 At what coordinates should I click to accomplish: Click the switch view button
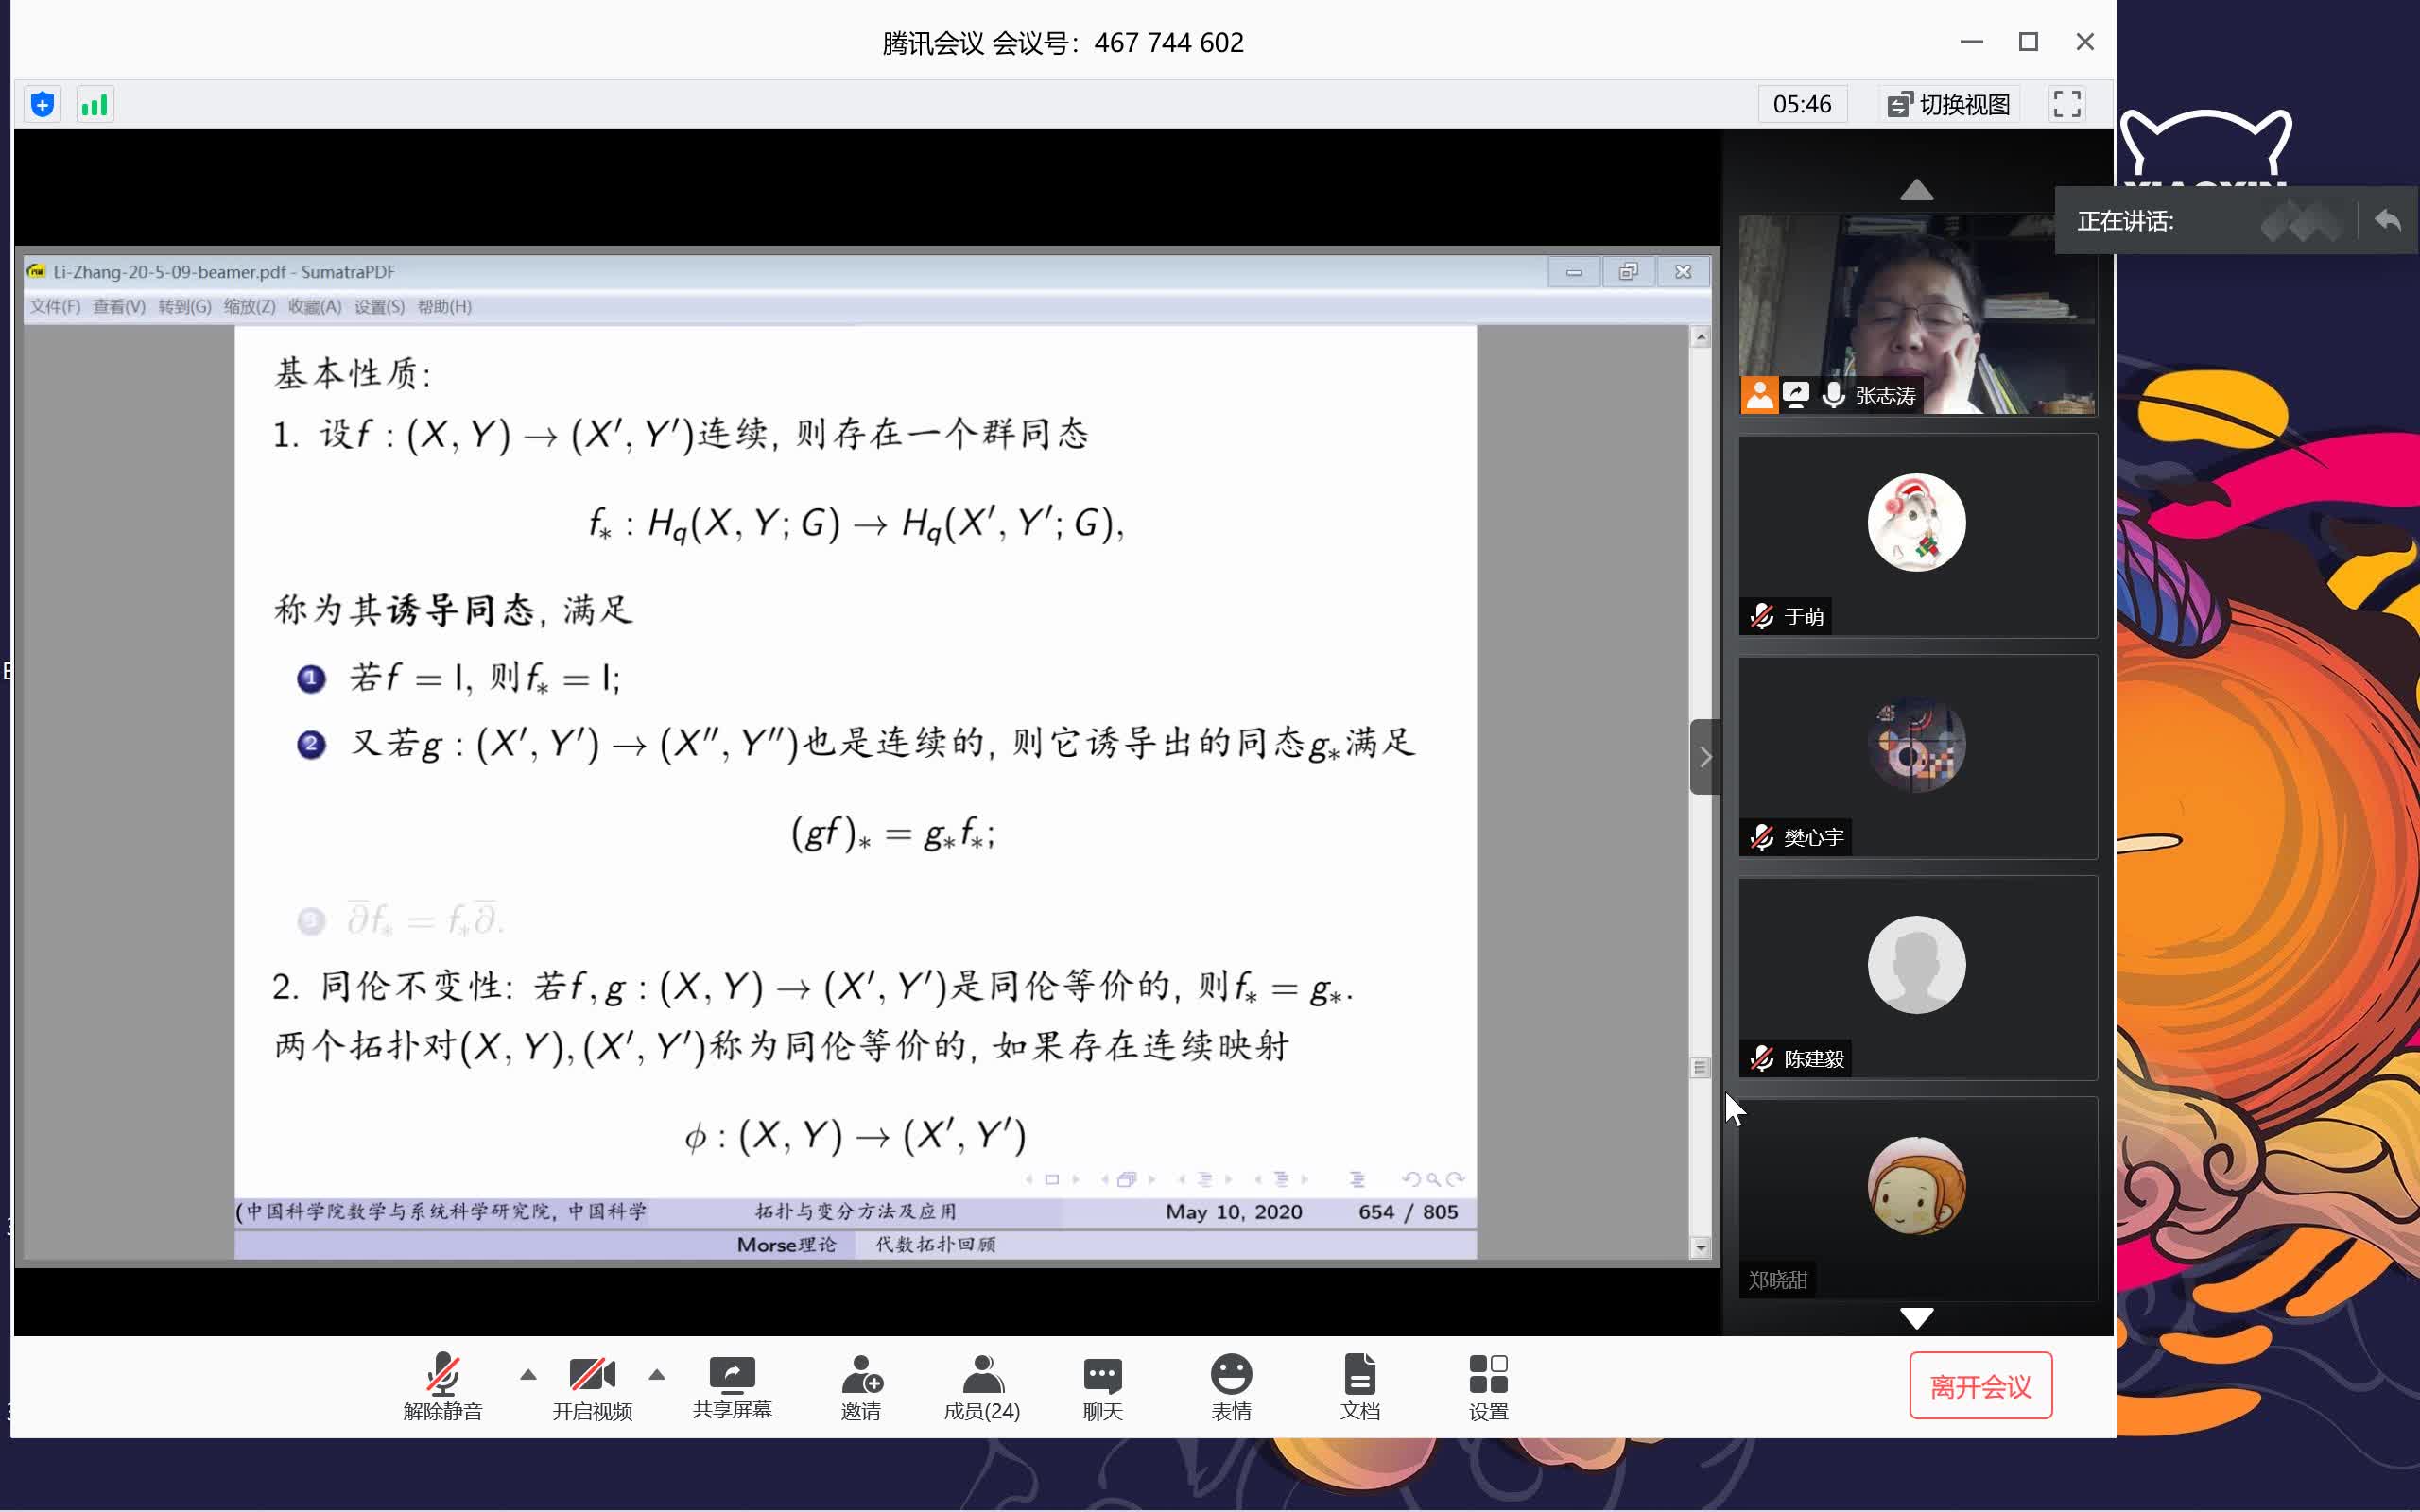[1948, 104]
